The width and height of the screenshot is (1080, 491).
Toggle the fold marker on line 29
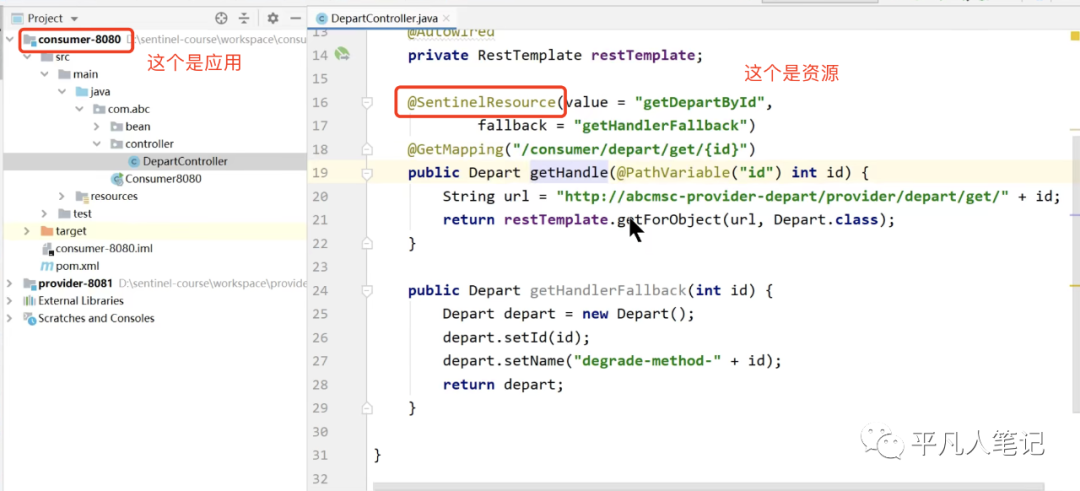tap(367, 408)
